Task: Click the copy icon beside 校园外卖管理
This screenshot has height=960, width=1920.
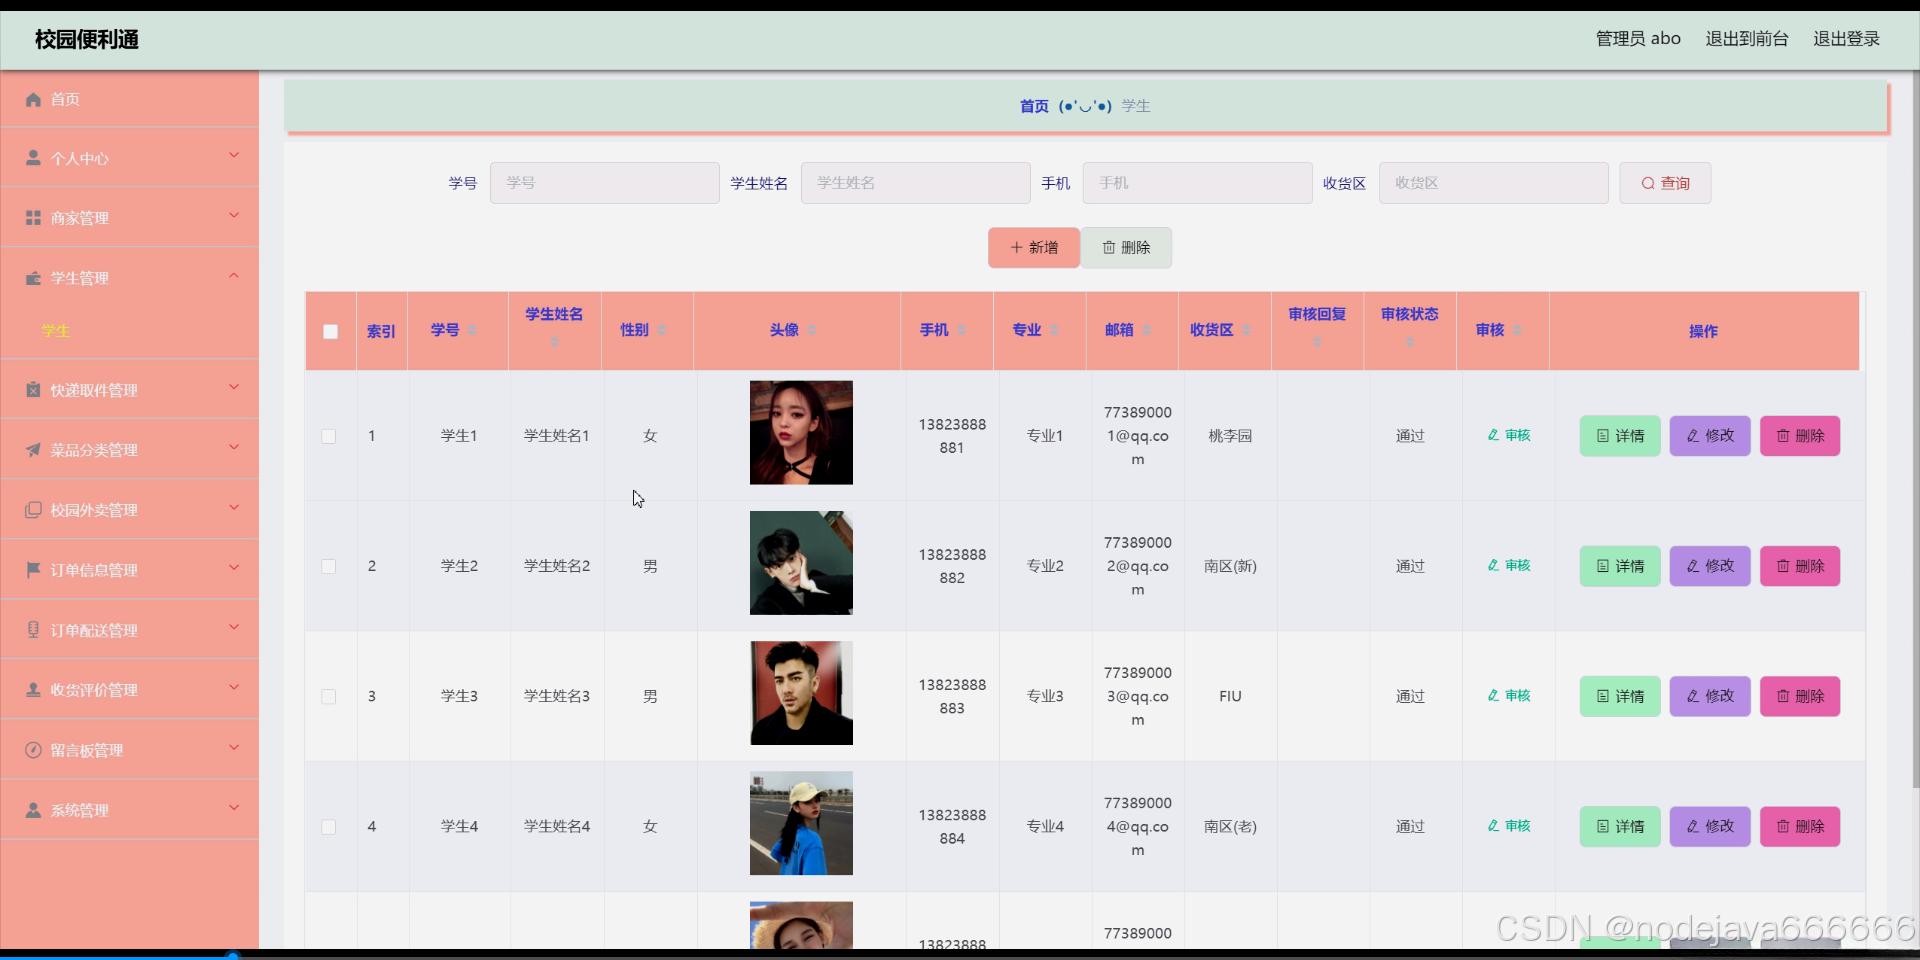Action: [x=33, y=510]
